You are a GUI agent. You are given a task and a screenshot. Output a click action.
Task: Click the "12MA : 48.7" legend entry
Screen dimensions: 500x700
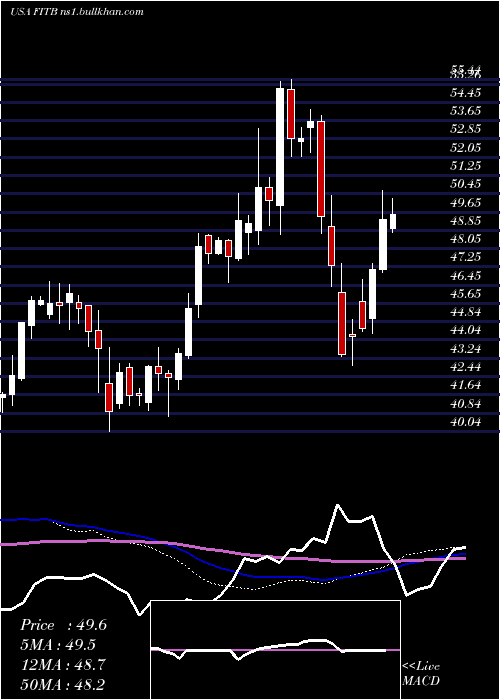[63, 665]
